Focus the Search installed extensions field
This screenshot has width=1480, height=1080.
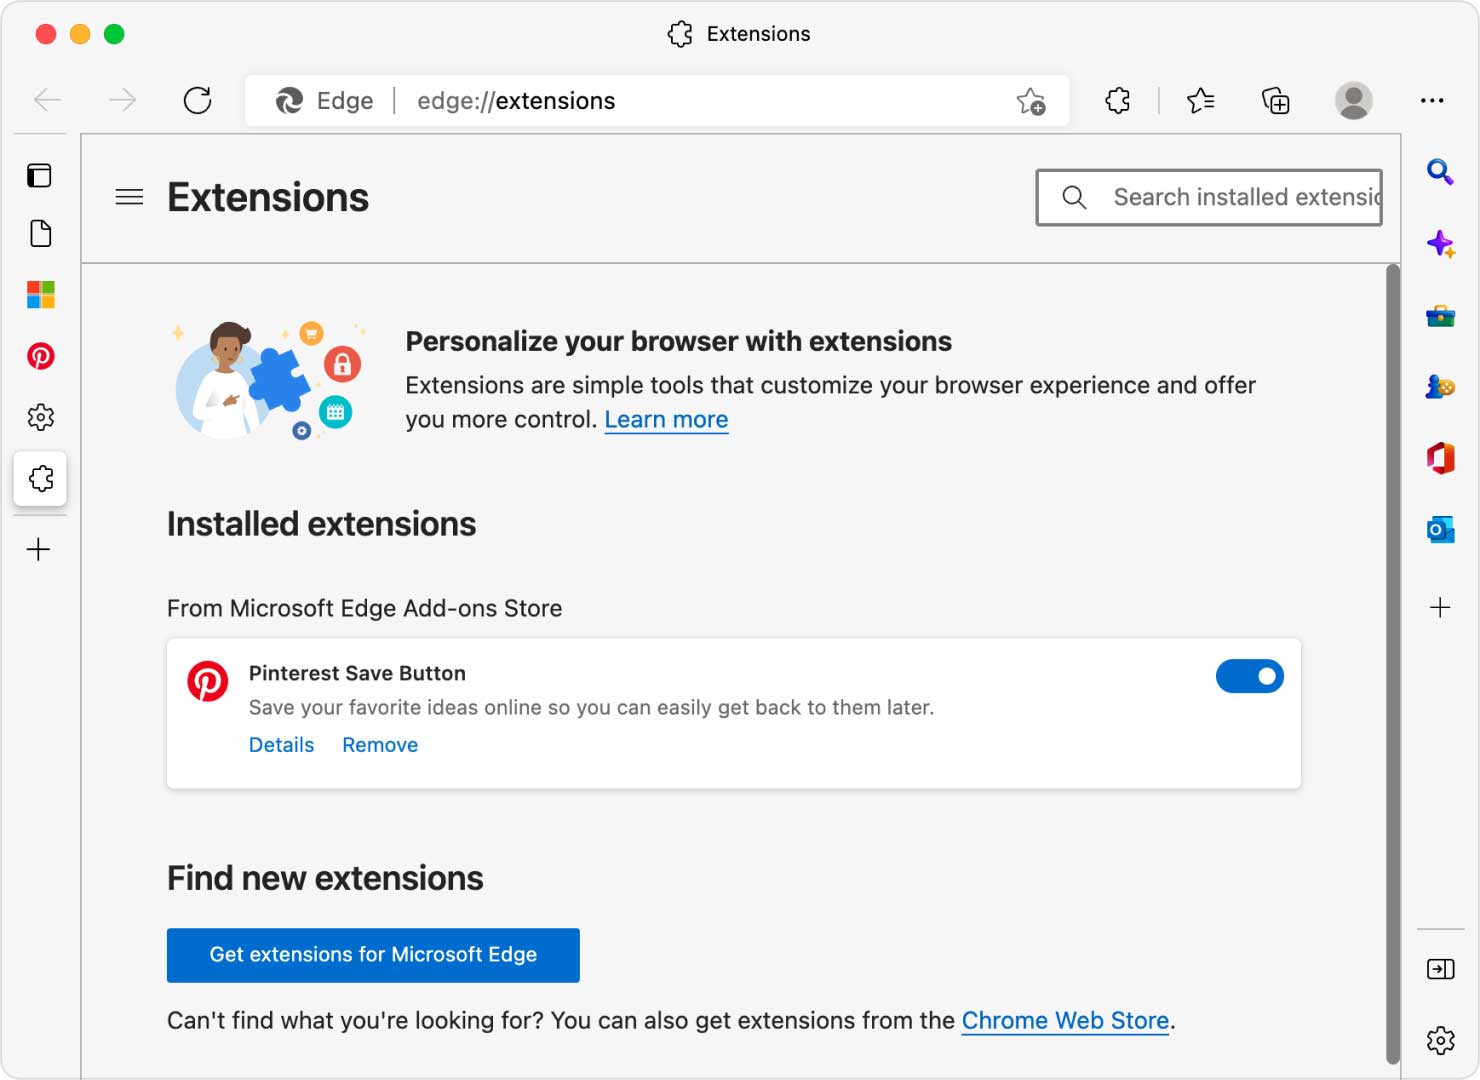click(1209, 197)
